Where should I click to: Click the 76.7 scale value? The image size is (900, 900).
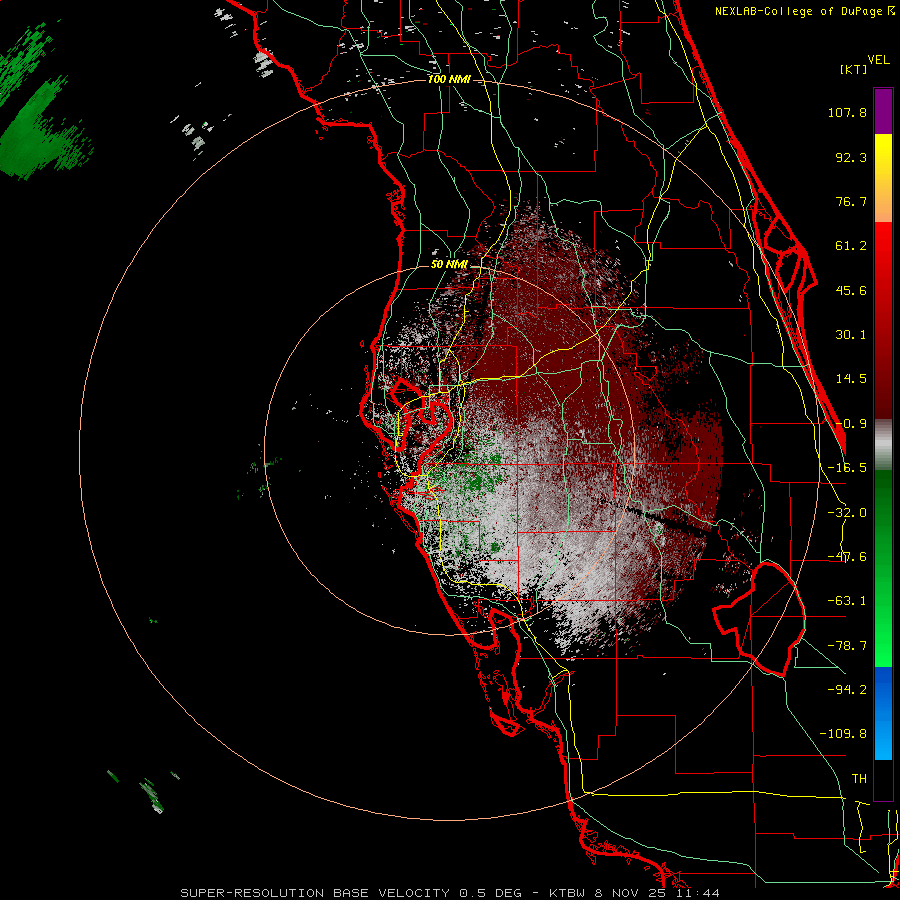851,201
